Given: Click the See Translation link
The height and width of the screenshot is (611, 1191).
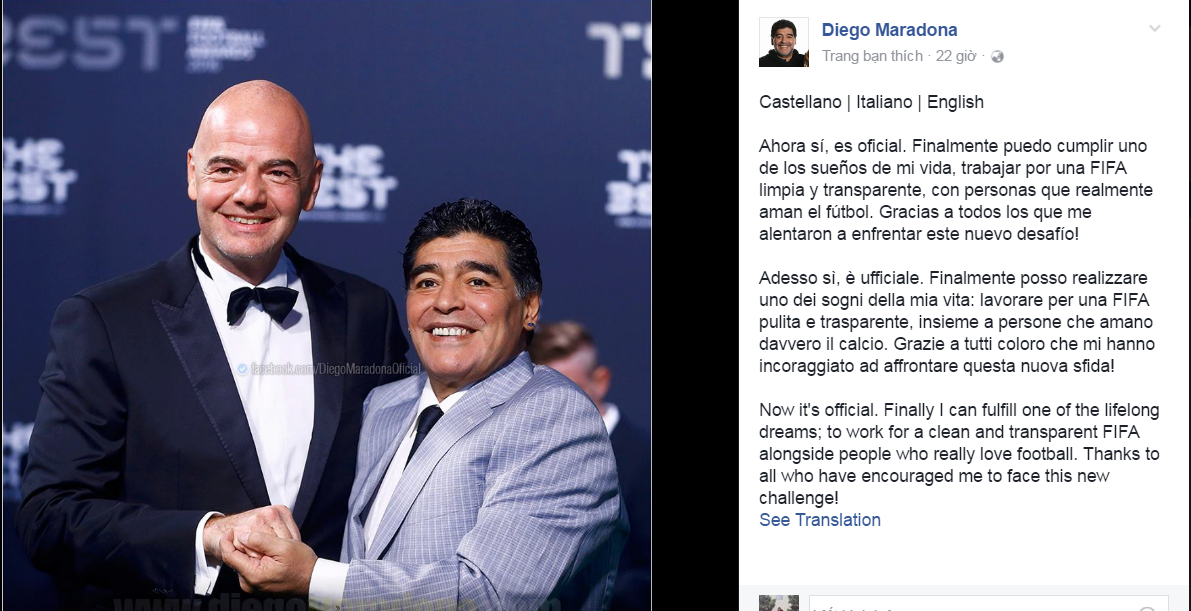Looking at the screenshot, I should (x=820, y=520).
